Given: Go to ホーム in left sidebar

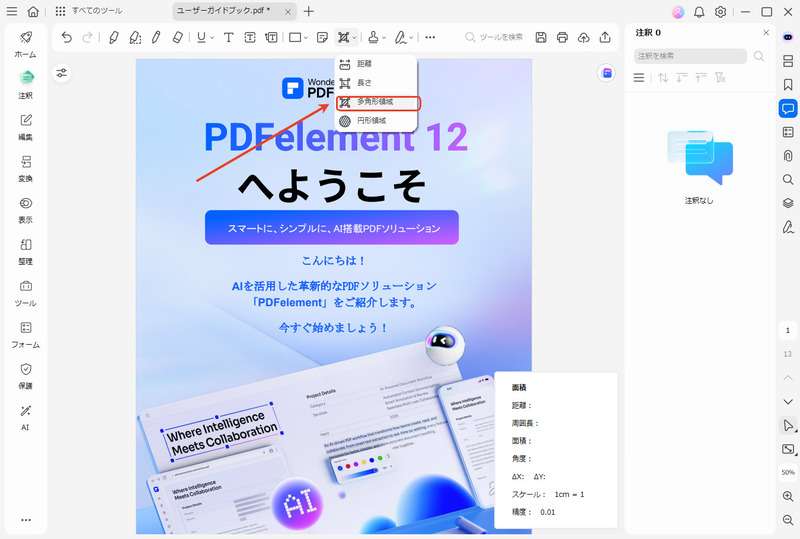Looking at the screenshot, I should coord(26,44).
